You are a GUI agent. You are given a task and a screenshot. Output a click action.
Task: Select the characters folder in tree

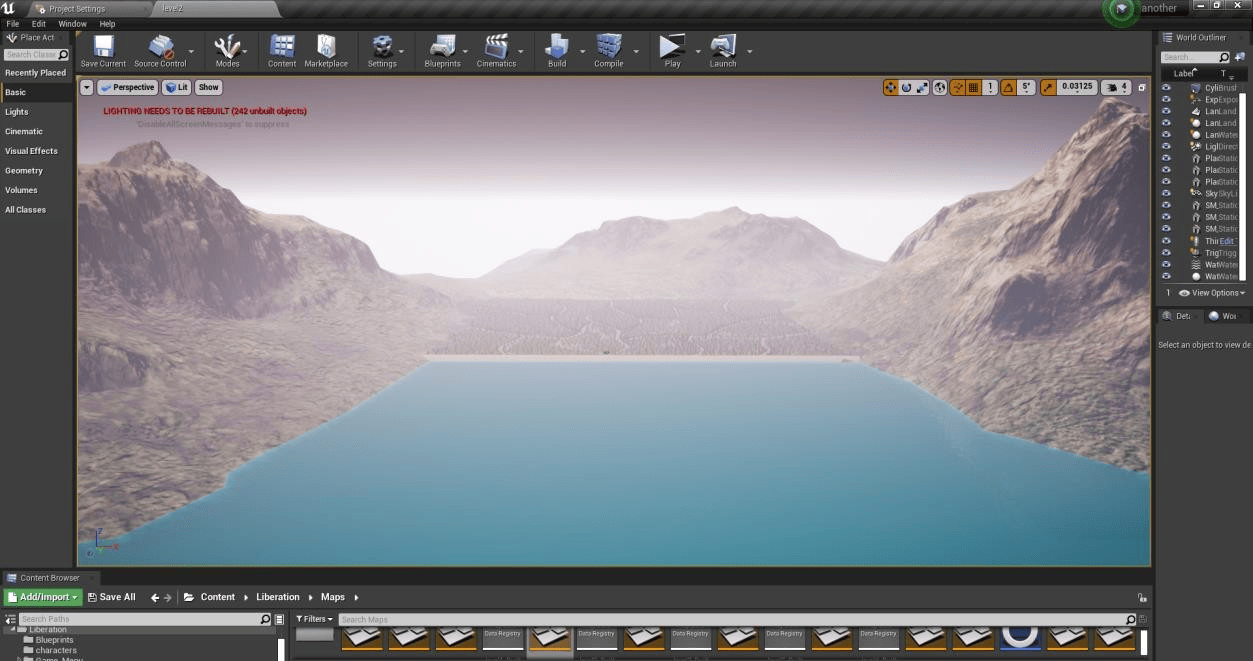(56, 650)
